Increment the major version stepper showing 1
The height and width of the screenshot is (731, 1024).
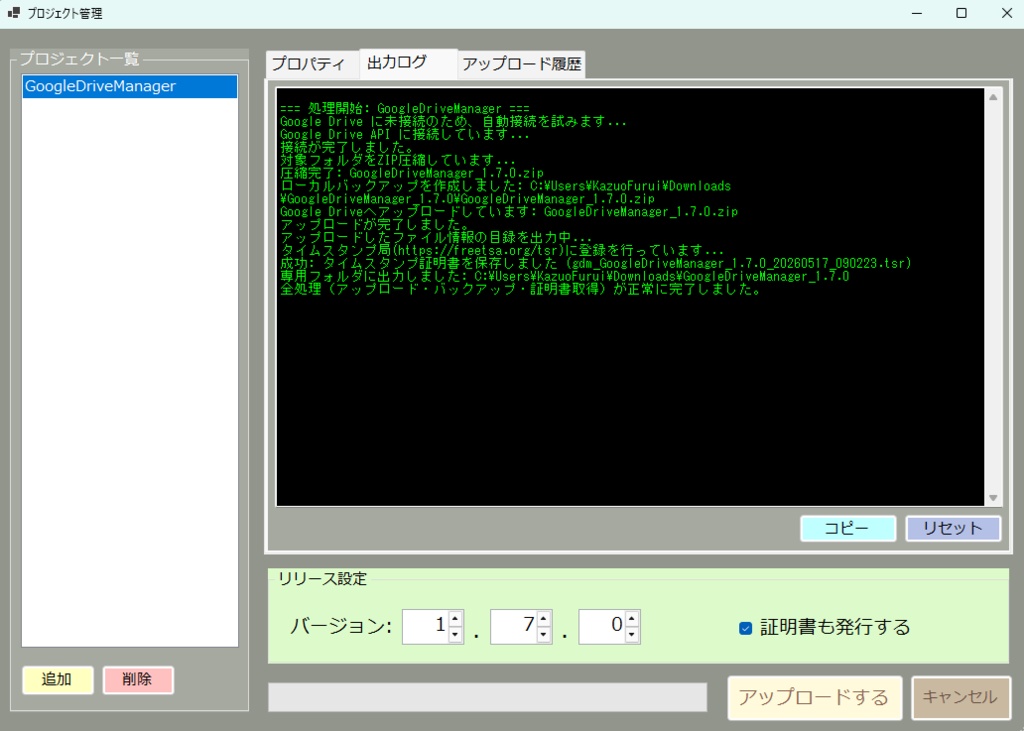pyautogui.click(x=456, y=619)
